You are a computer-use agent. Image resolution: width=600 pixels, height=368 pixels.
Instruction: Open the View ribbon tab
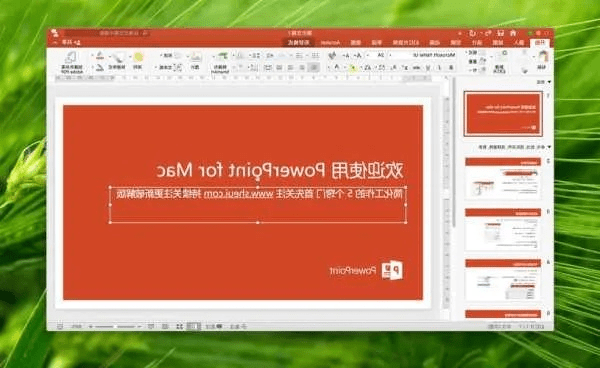(x=356, y=42)
